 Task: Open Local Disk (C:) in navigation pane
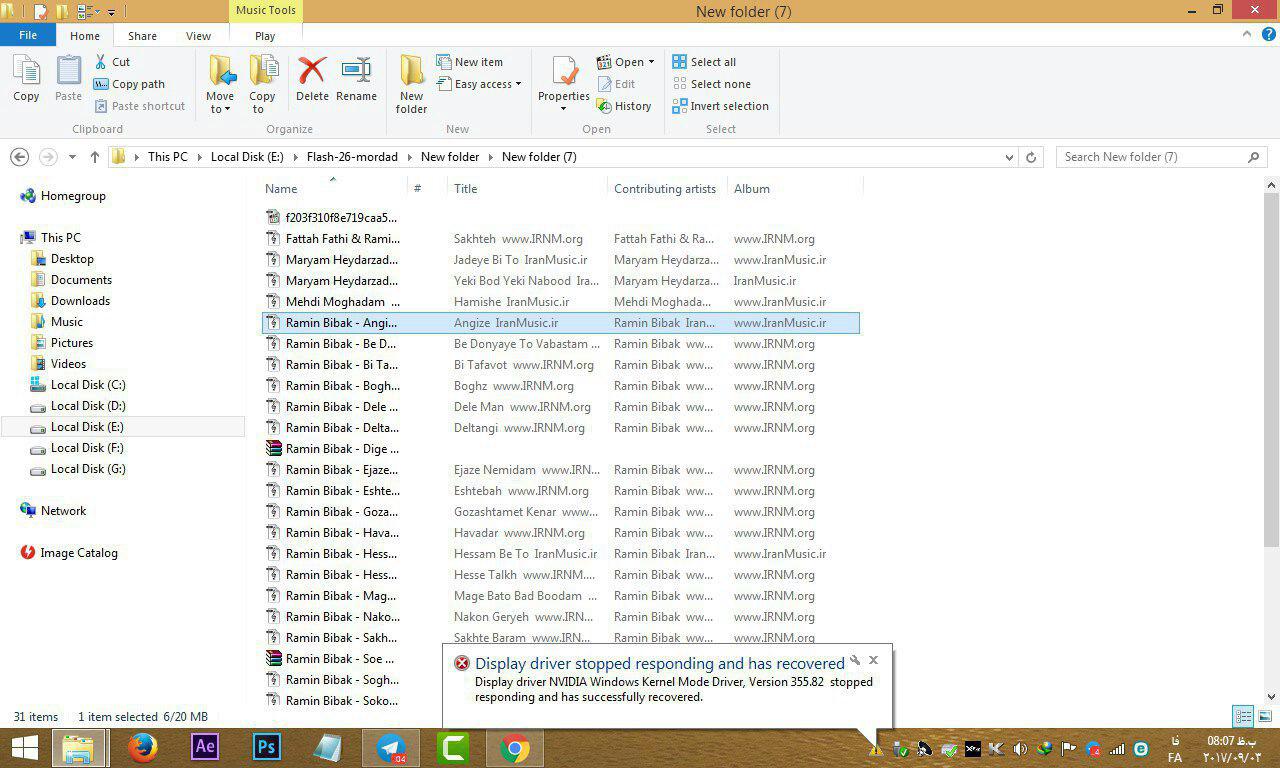[88, 385]
